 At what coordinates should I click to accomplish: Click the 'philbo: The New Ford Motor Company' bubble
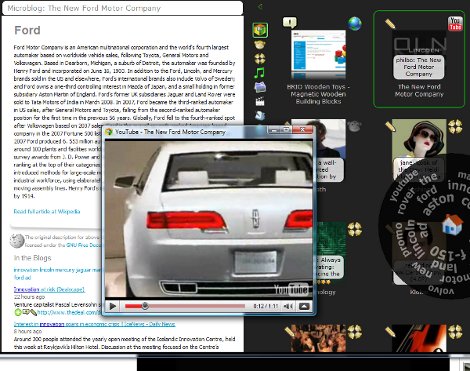[419, 67]
